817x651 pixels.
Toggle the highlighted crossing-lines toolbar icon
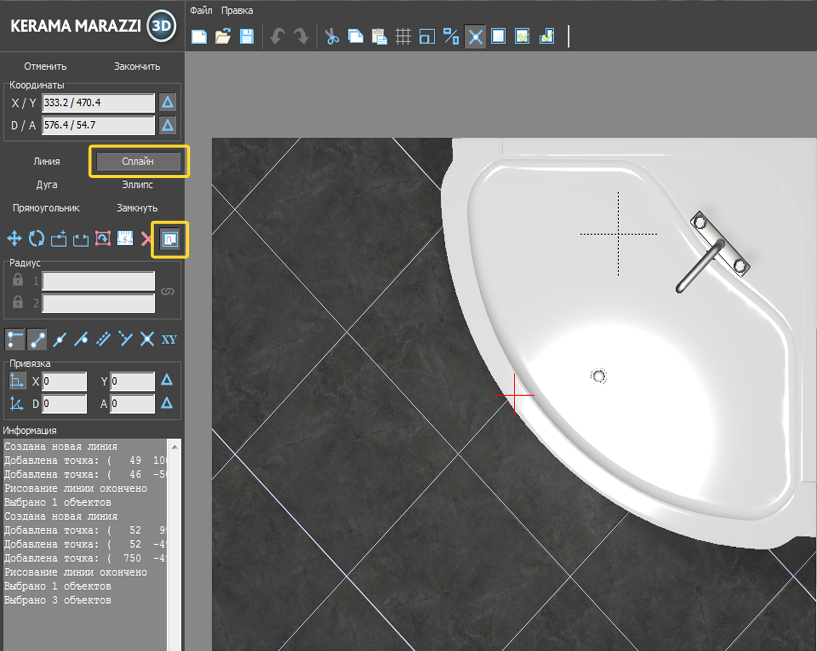(475, 36)
